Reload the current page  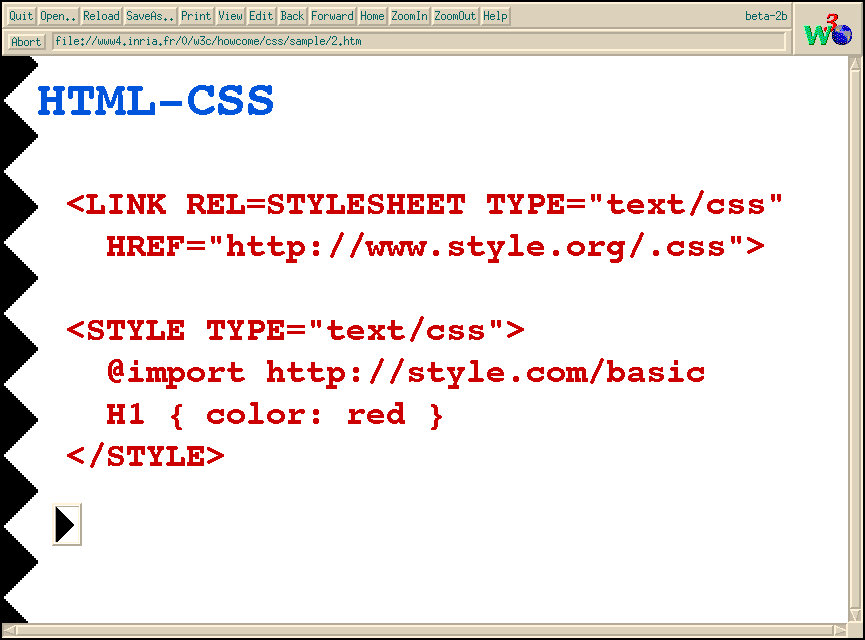[101, 16]
